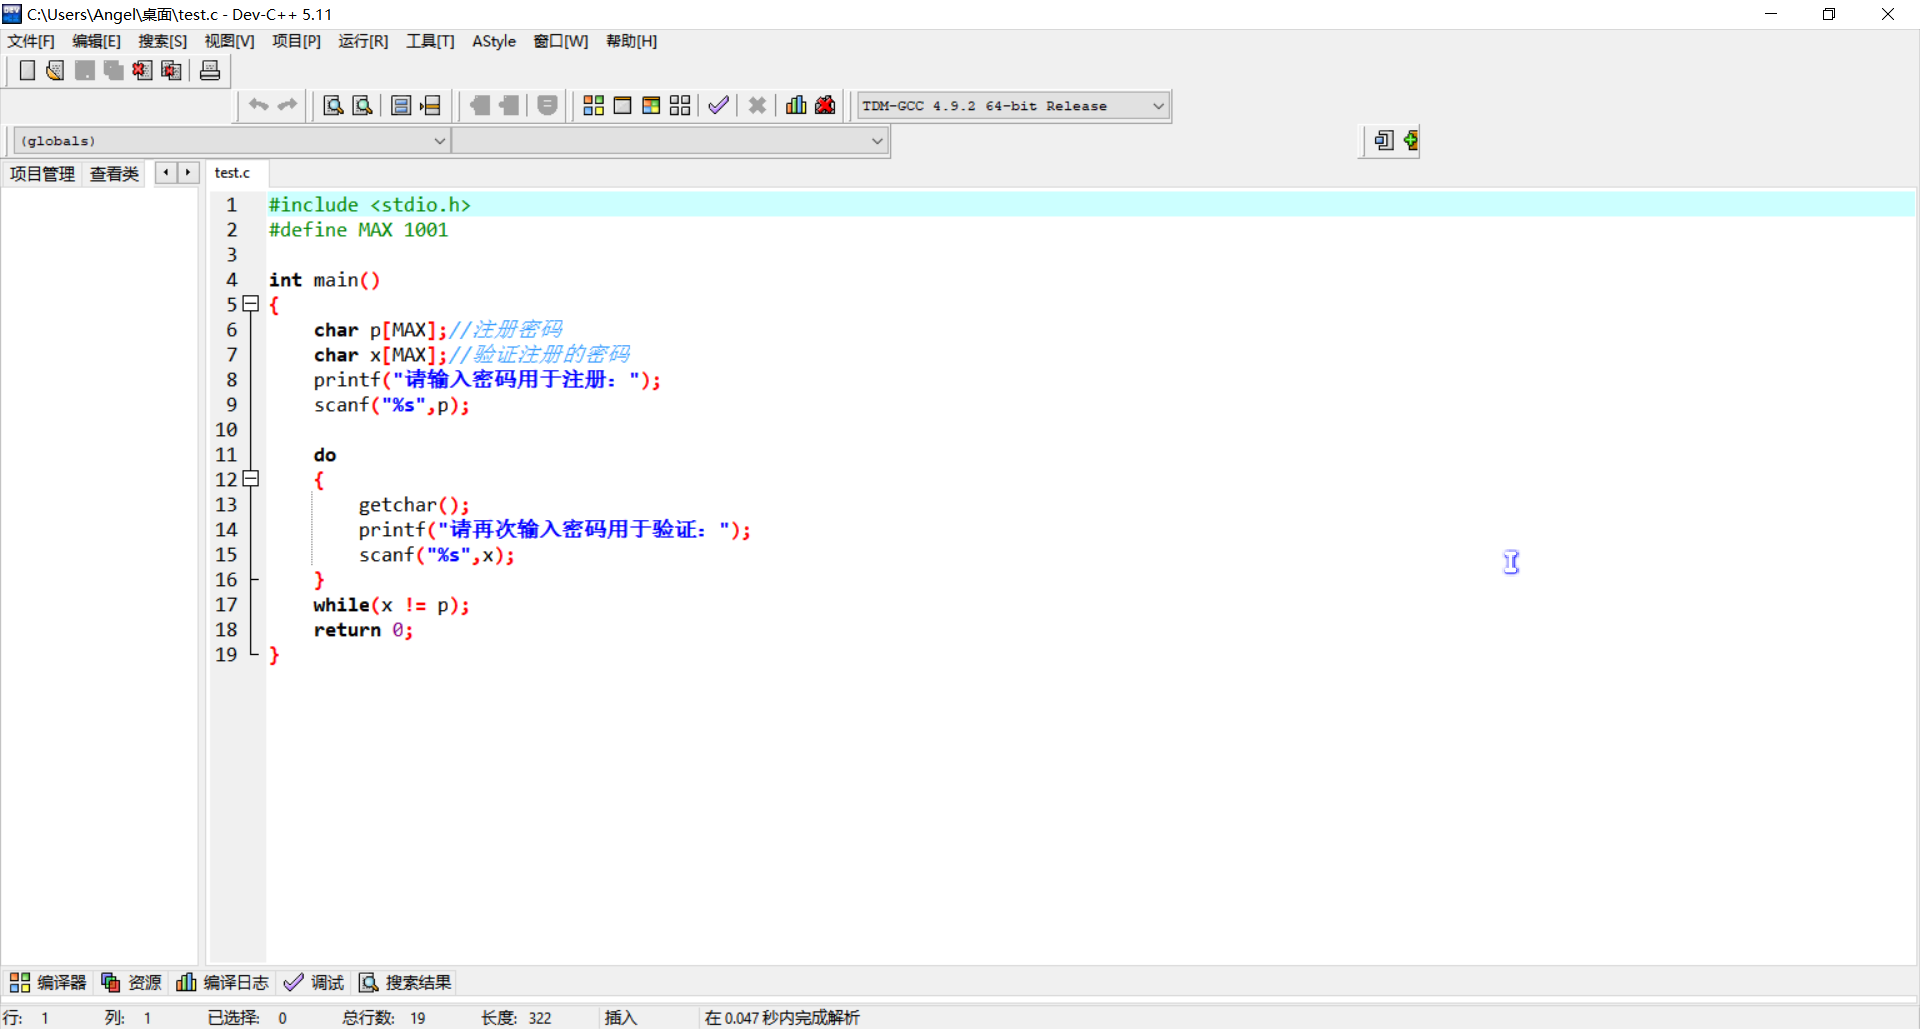Stop execution with X icon
Viewport: 1920px width, 1029px height.
[x=757, y=105]
